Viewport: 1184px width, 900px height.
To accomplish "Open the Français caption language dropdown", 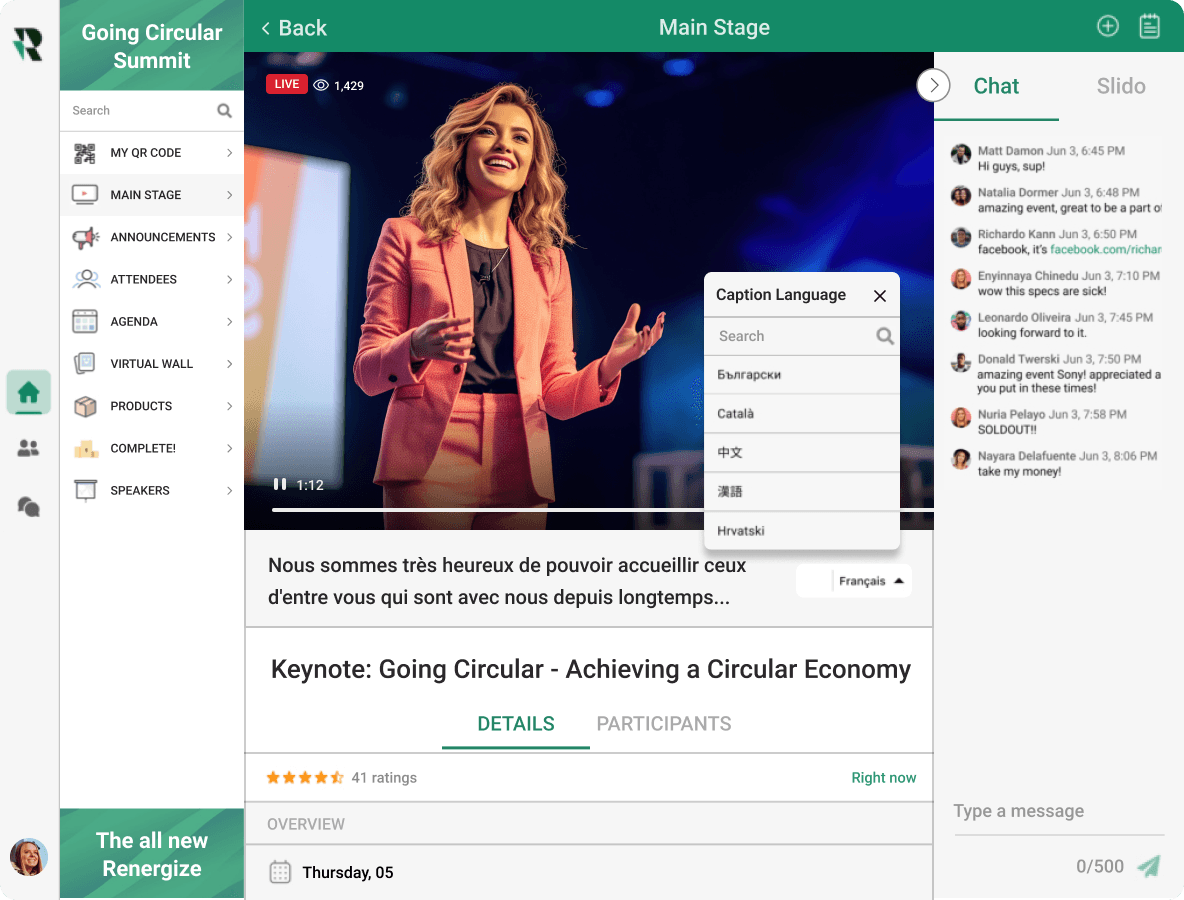I will tap(854, 581).
